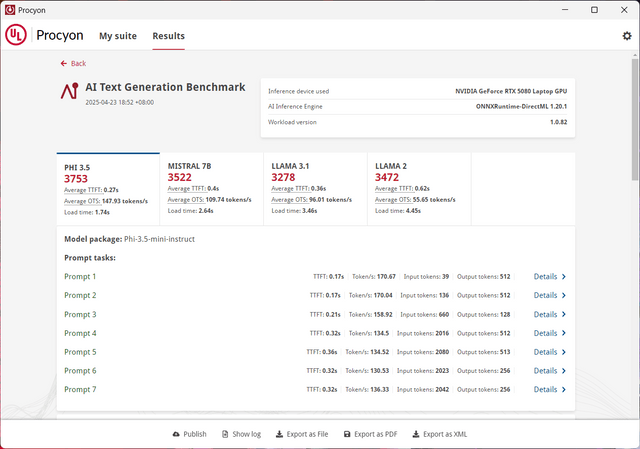The image size is (640, 449).
Task: Click LLAMA 2 Load time 4.45s
Action: coord(398,211)
